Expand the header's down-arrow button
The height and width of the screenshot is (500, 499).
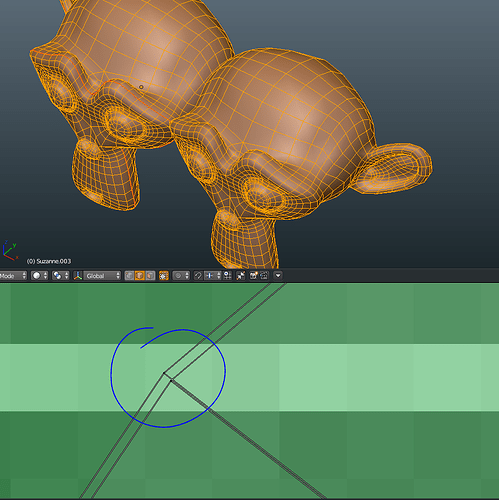pos(278,276)
